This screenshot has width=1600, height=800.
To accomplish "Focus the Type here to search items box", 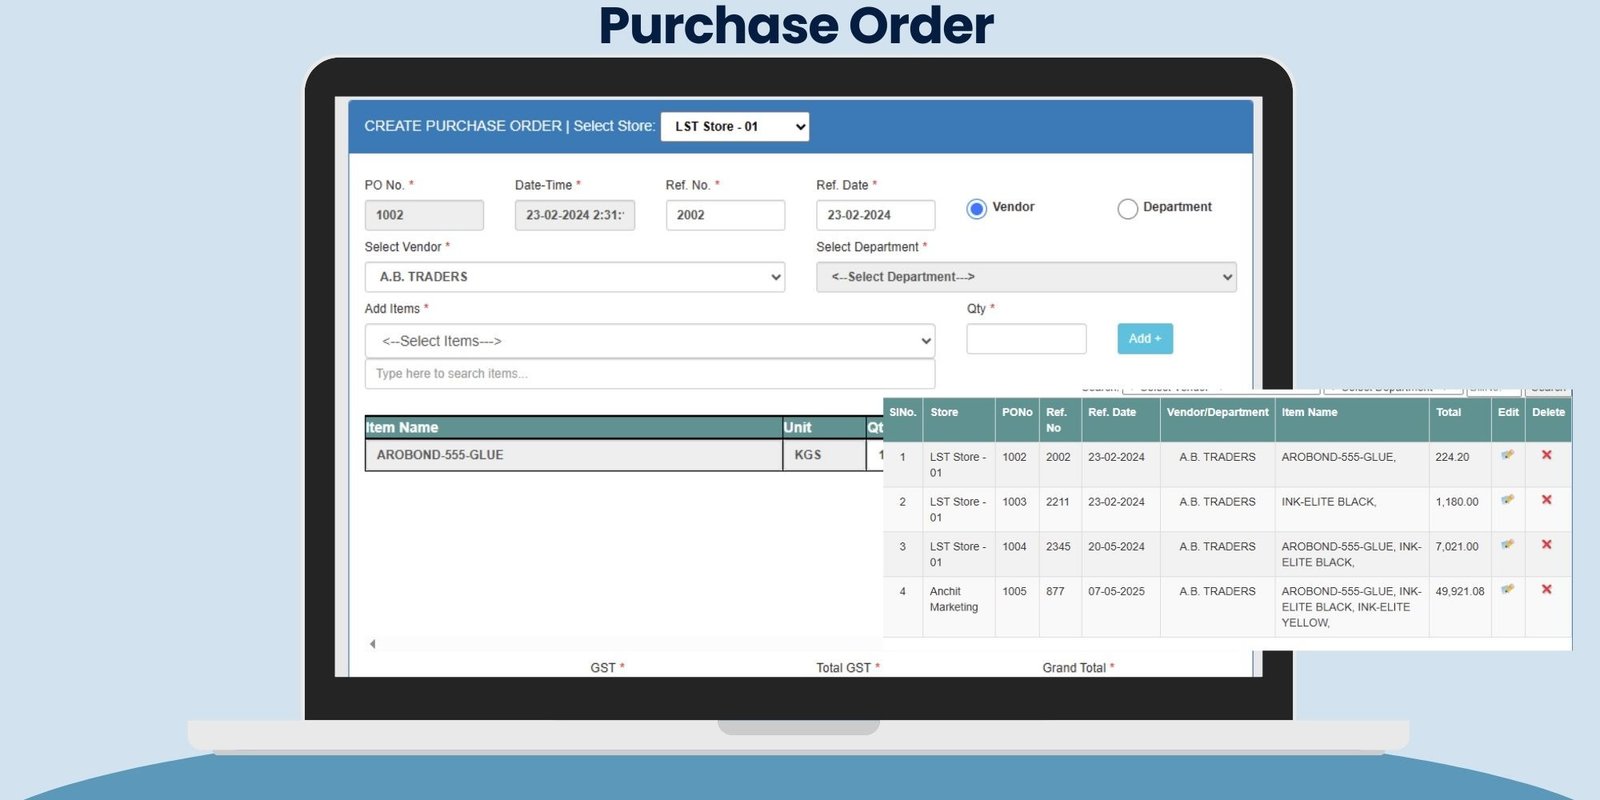I will [x=649, y=374].
